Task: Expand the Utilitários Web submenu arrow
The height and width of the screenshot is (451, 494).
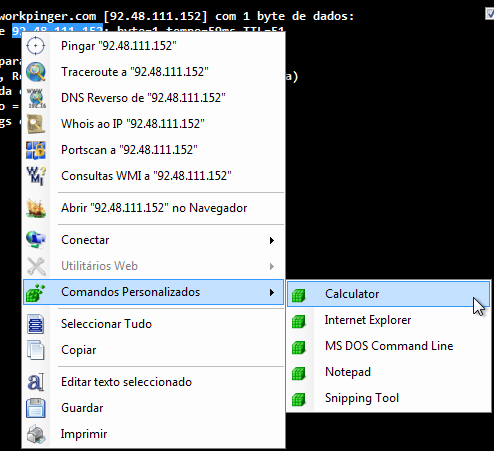Action: tap(272, 266)
